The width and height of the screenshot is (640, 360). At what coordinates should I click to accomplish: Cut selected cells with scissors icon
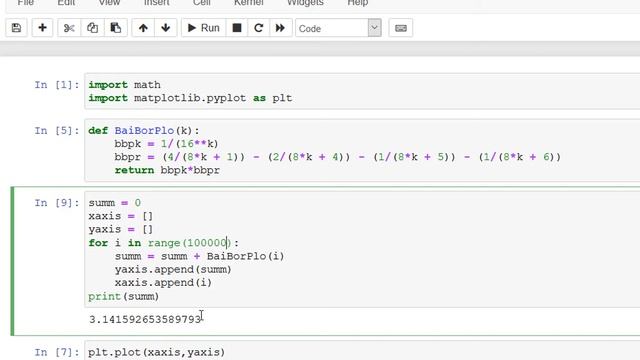(69, 28)
